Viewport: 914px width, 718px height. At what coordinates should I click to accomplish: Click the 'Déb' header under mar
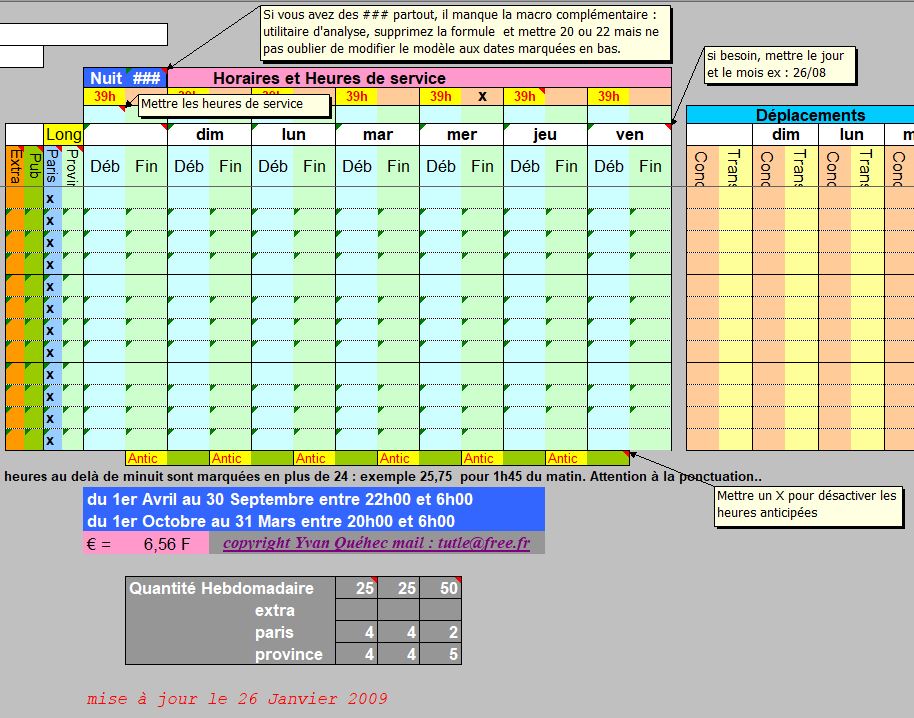pyautogui.click(x=357, y=166)
